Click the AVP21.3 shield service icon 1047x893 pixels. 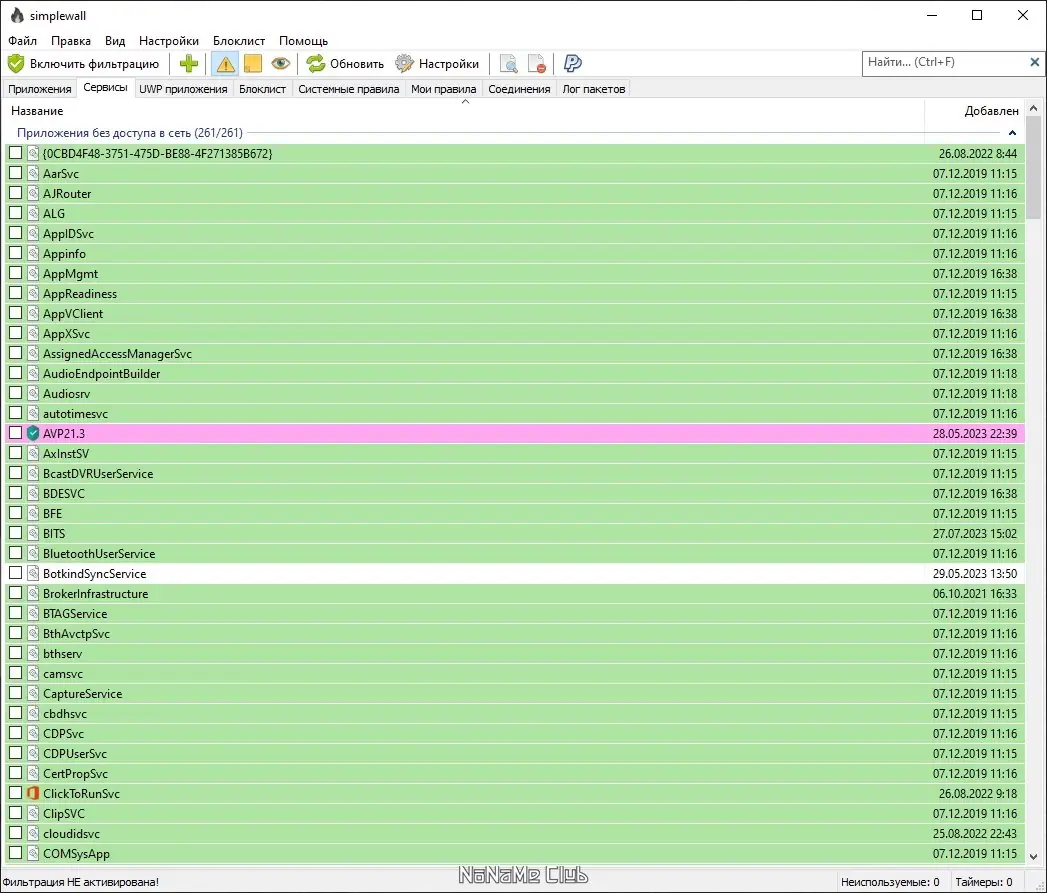tap(33, 433)
